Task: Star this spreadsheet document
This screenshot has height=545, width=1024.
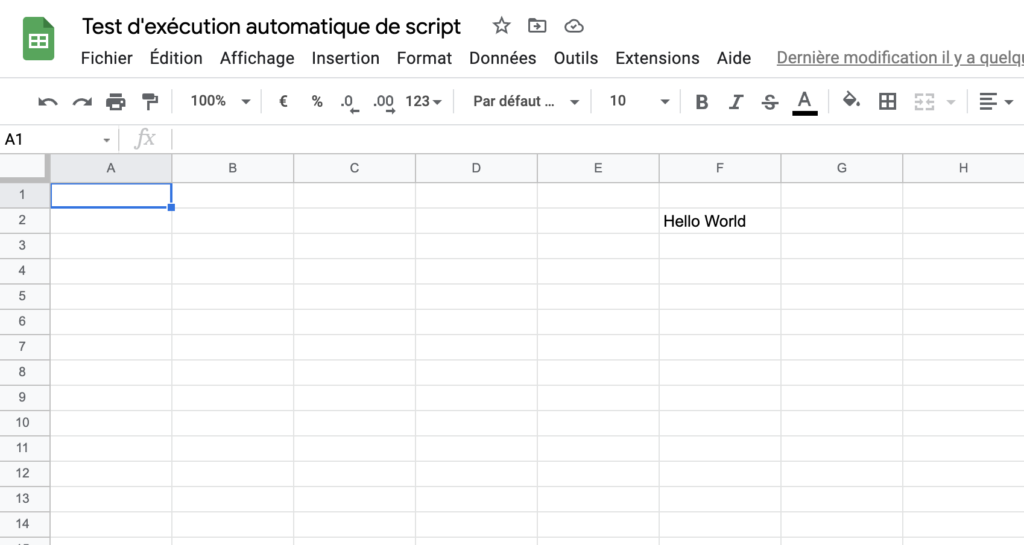Action: click(x=501, y=26)
